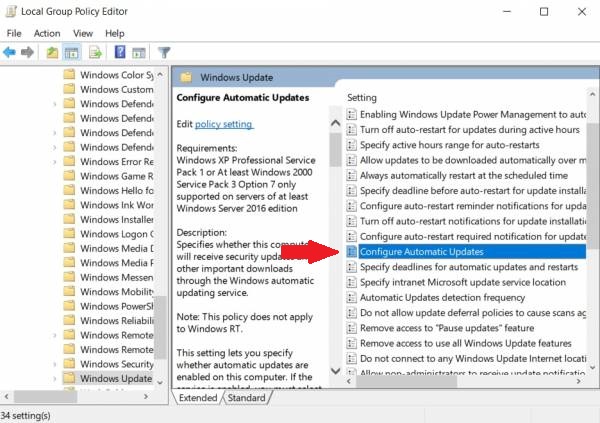Screen dimensions: 600x423
Task: Click the policy icon beside Automatic Updates detection frequency
Action: [x=351, y=297]
